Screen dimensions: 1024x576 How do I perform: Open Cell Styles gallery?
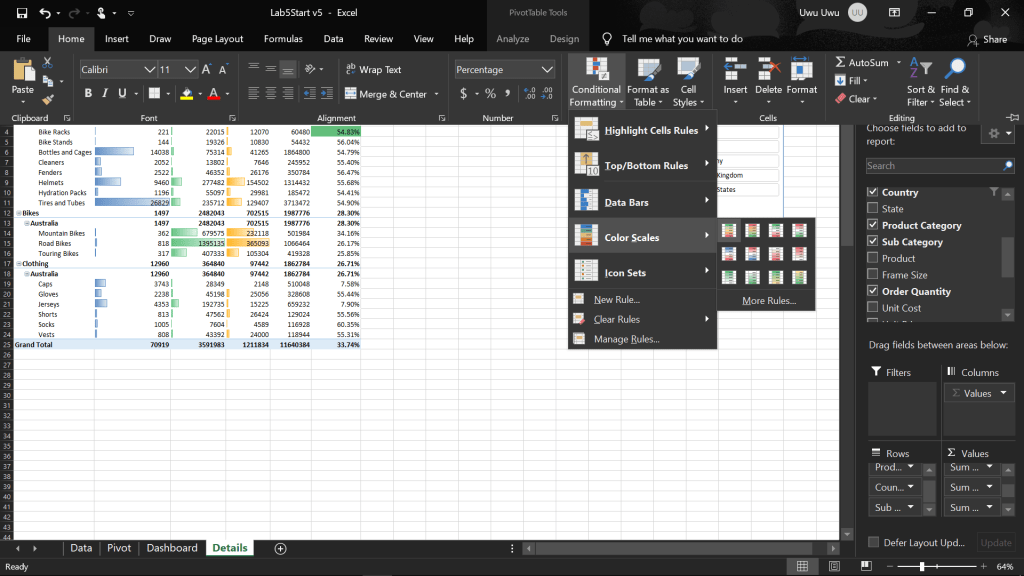(x=686, y=81)
